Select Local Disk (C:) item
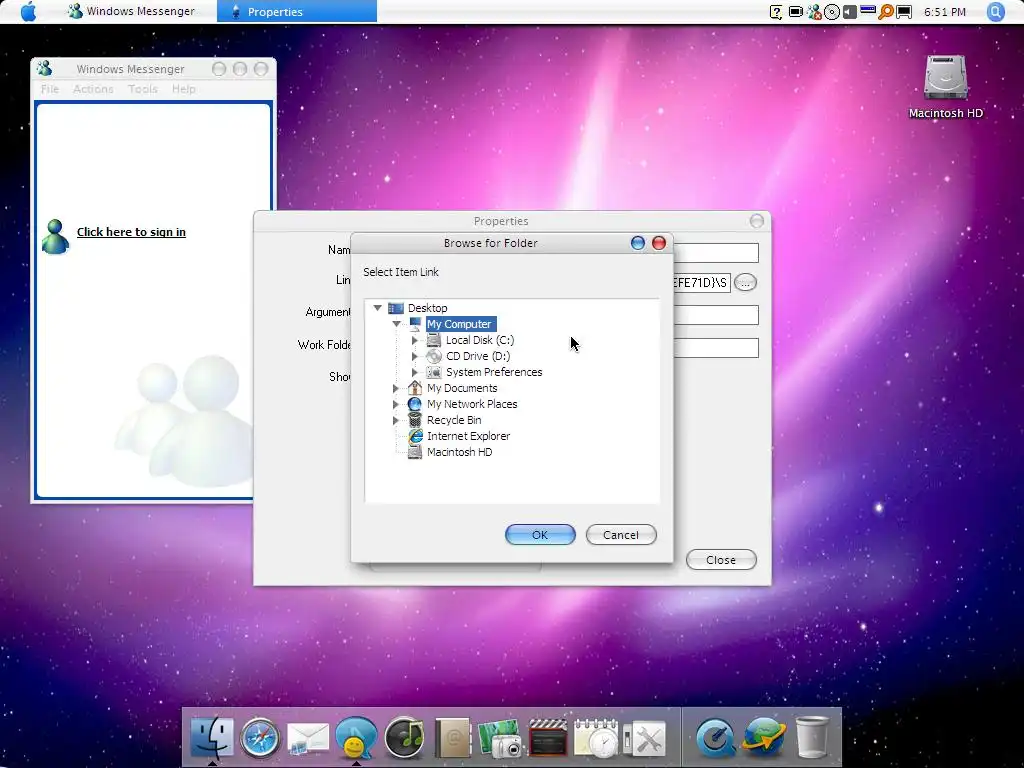 (x=480, y=340)
